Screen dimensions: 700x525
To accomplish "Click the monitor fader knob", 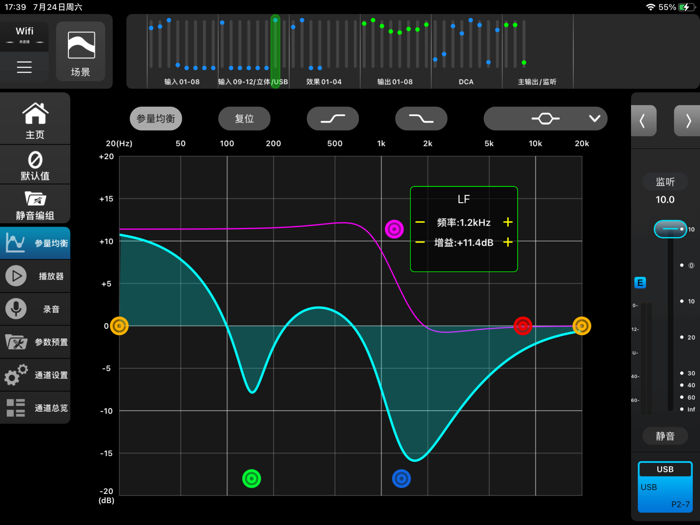I will (x=670, y=229).
